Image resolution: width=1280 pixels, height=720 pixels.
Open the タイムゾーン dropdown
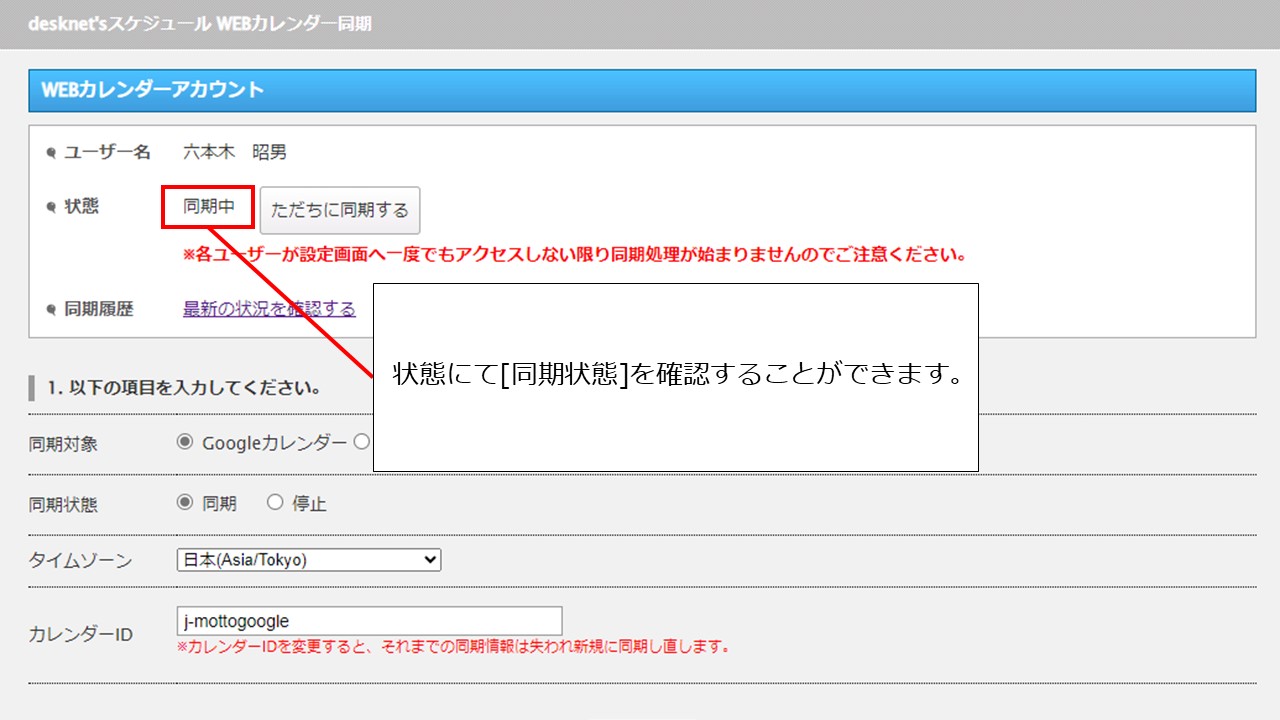click(x=308, y=560)
